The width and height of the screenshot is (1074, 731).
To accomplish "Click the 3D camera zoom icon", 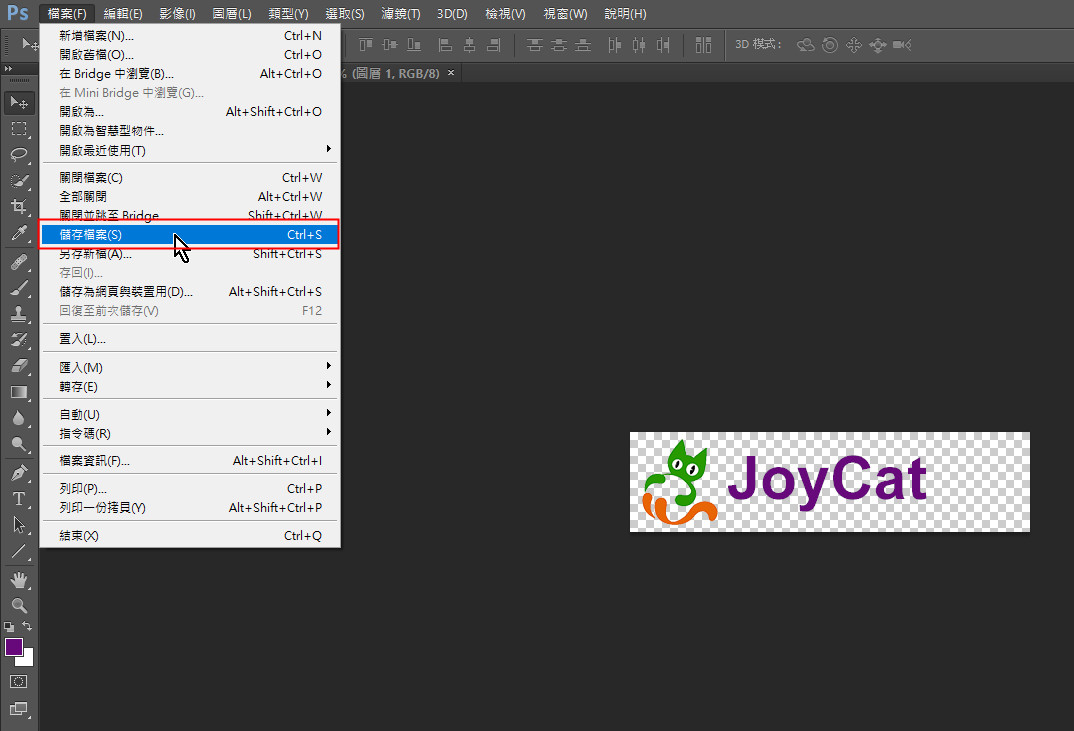I will (902, 45).
